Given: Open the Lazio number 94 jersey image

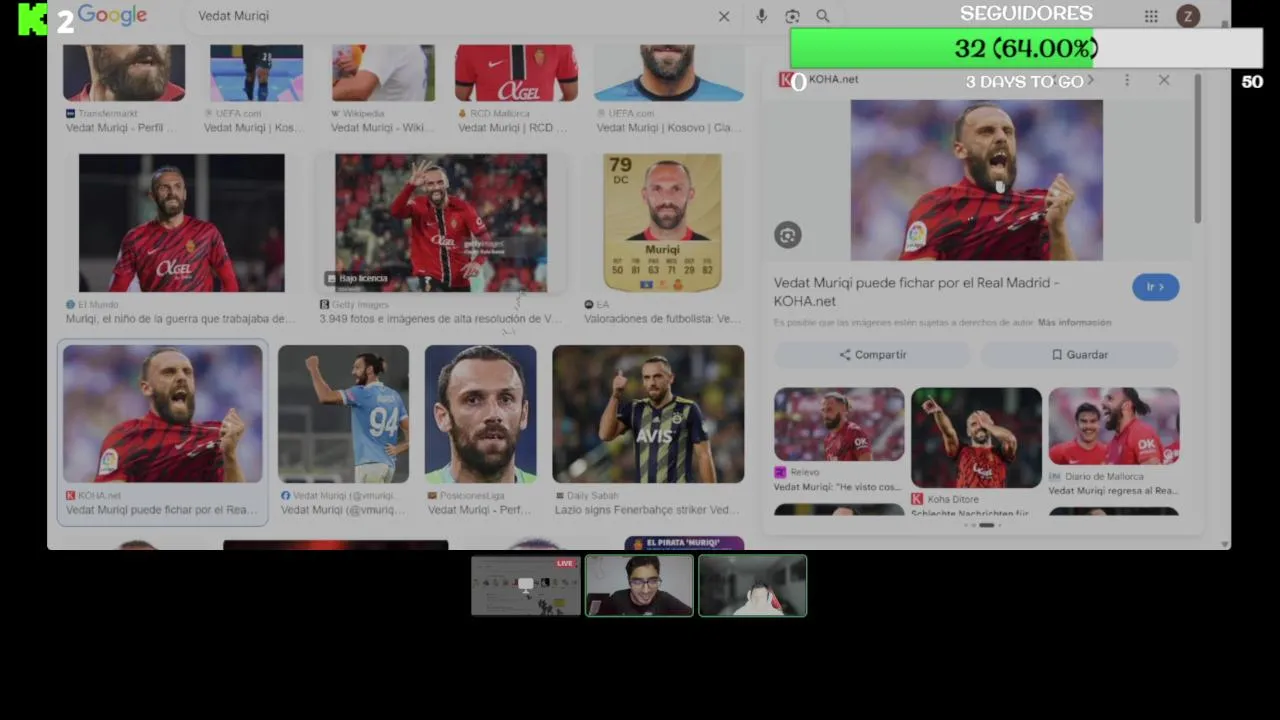Looking at the screenshot, I should (x=344, y=414).
